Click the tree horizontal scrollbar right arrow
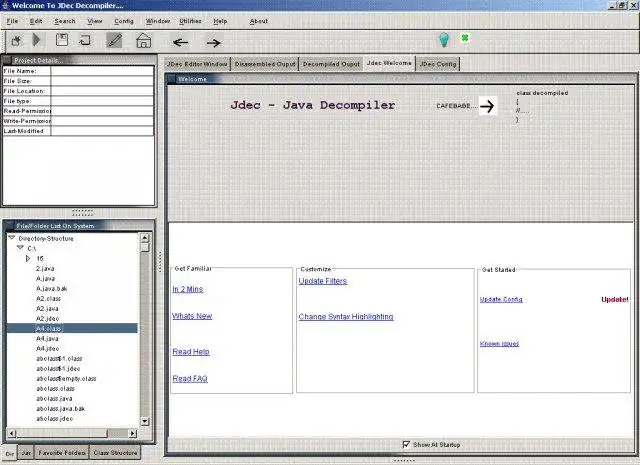The image size is (640, 465). click(132, 433)
